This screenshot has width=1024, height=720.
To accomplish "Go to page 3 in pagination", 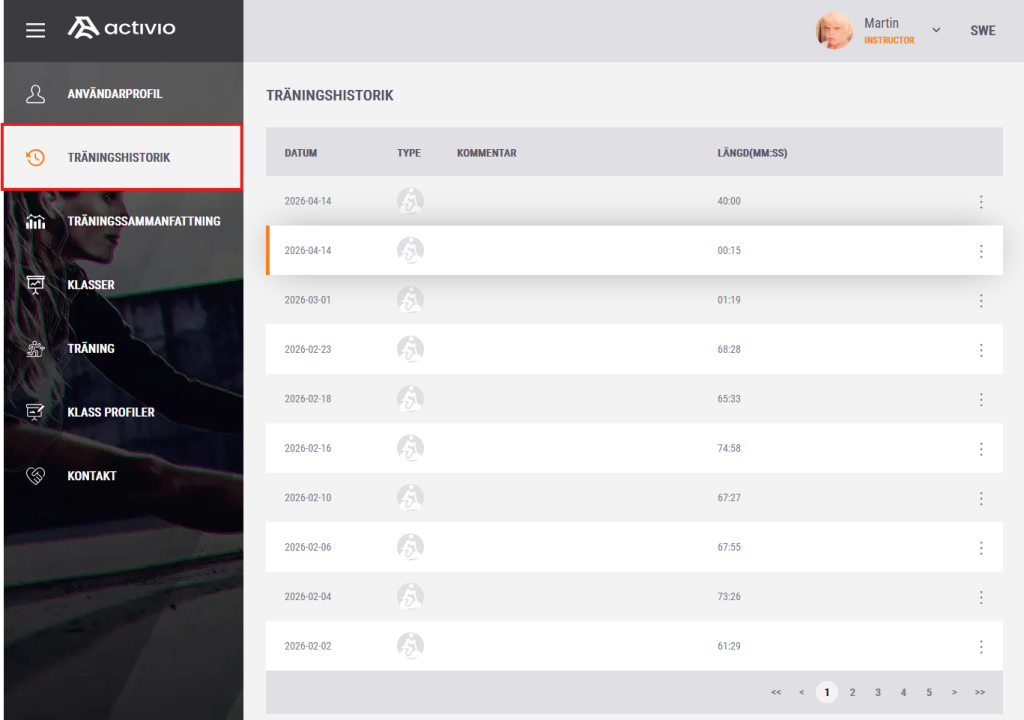I will coord(877,692).
